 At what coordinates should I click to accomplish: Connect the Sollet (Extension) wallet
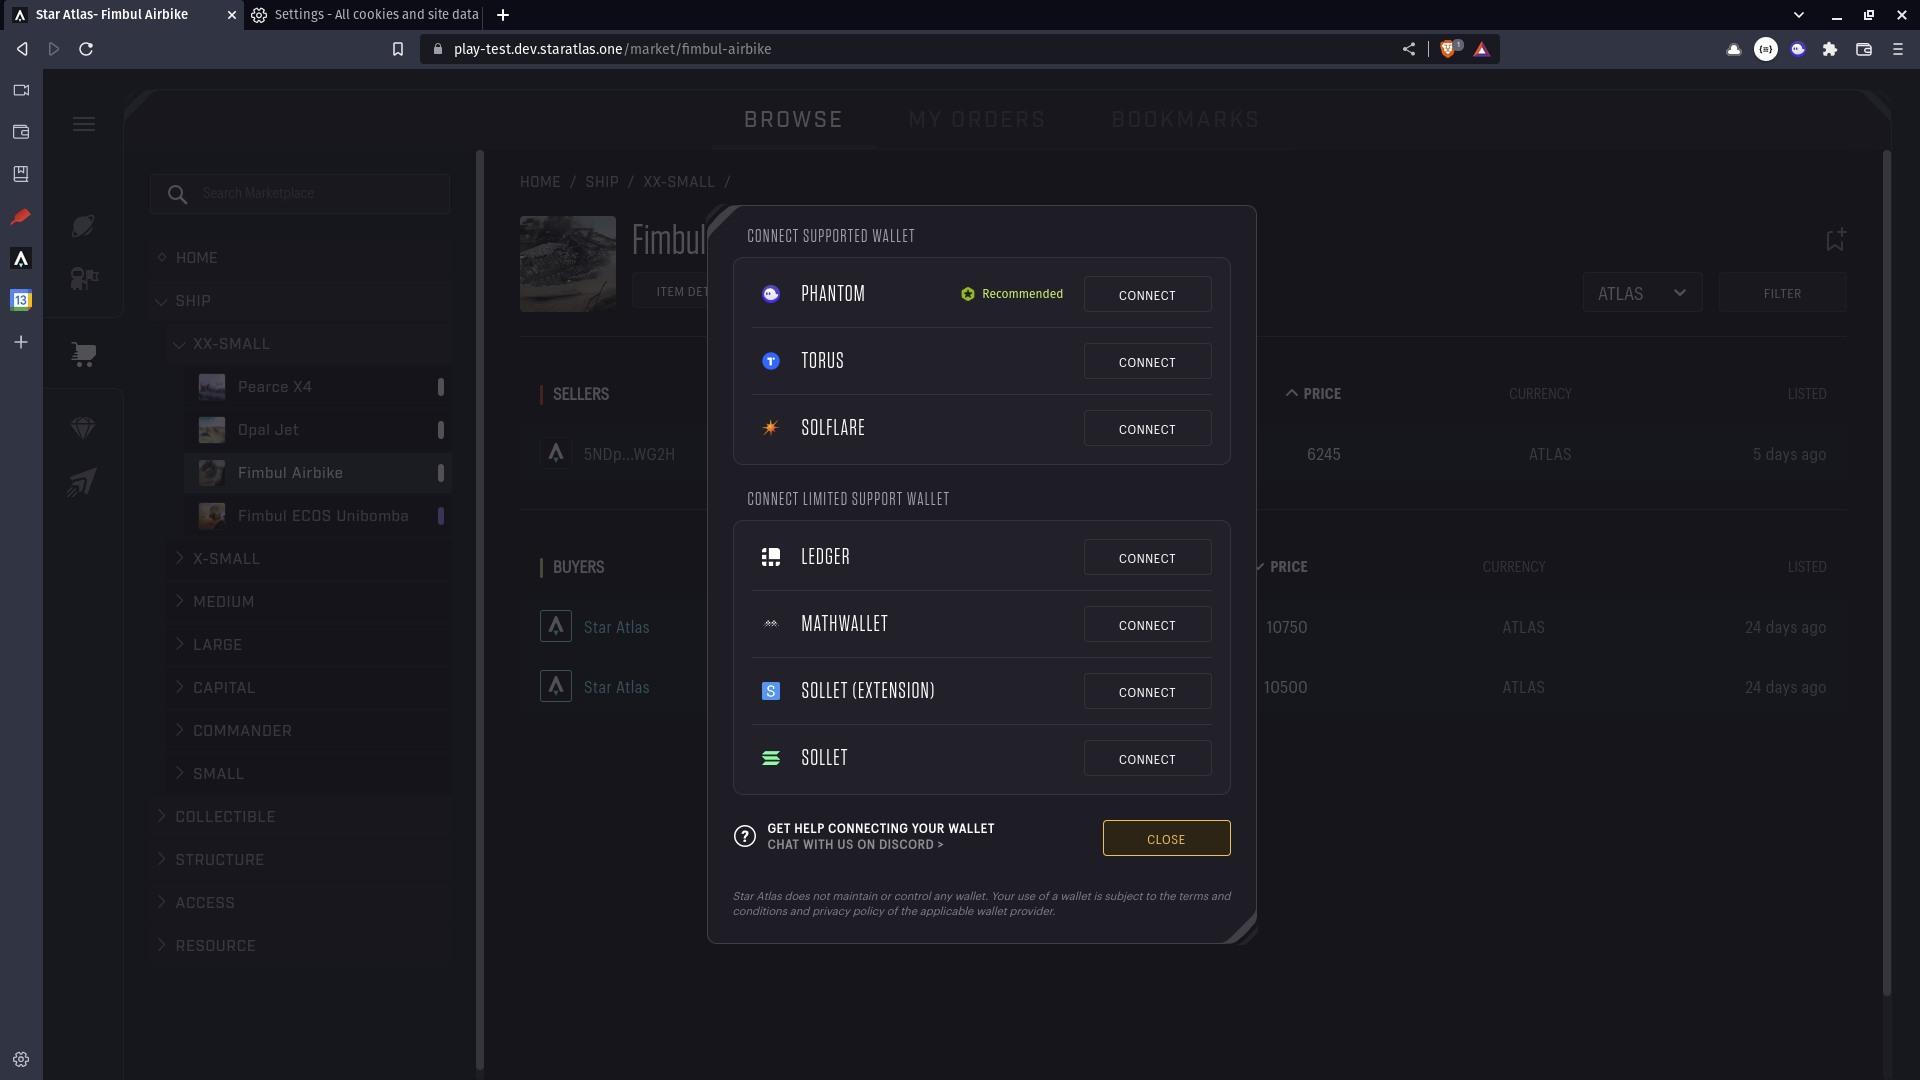click(1147, 692)
